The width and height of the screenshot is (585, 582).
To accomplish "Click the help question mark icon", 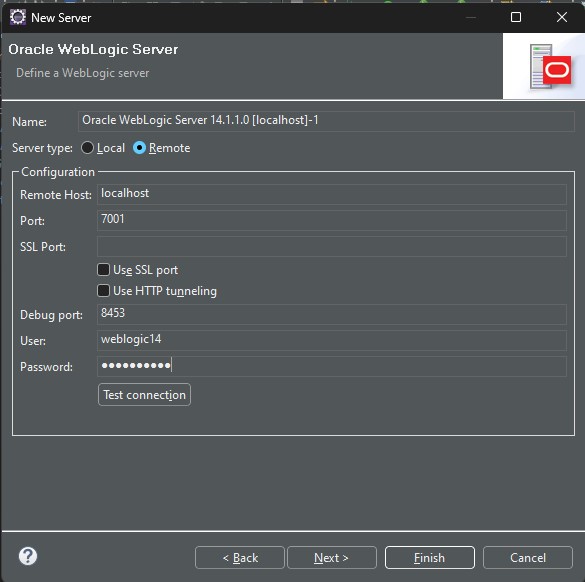I will click(28, 556).
